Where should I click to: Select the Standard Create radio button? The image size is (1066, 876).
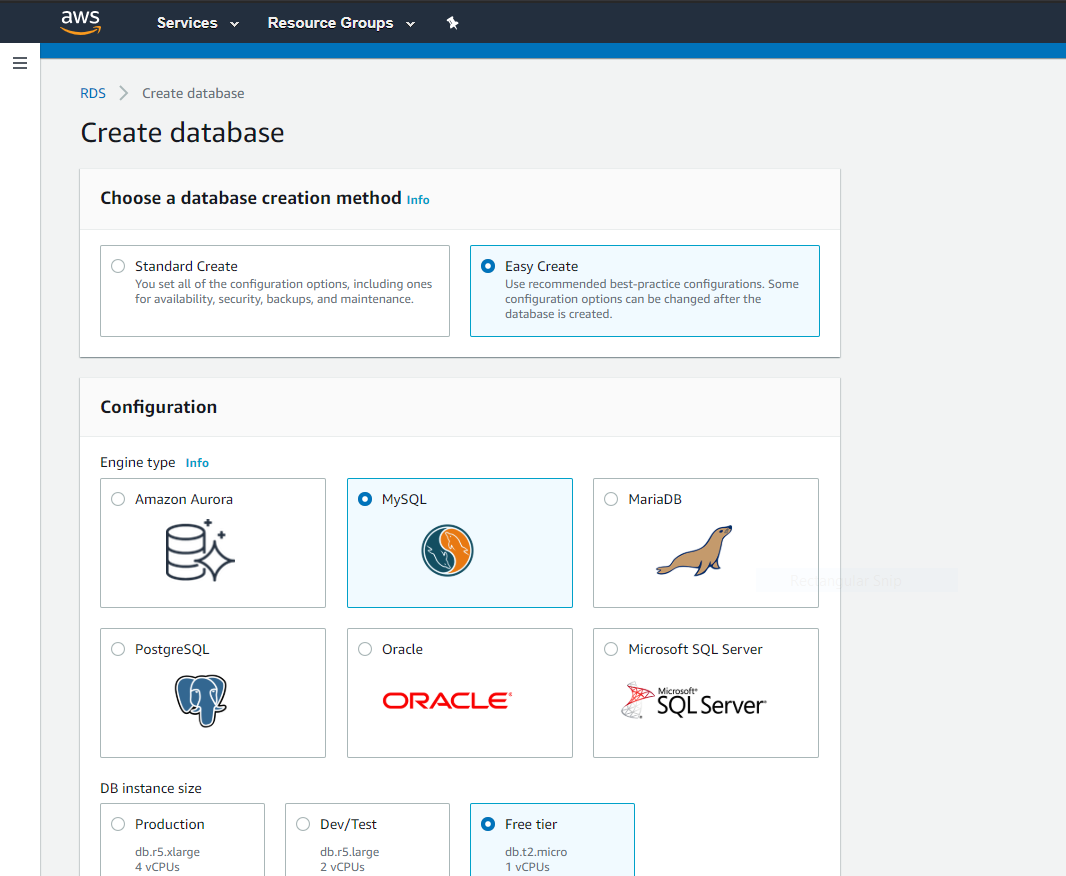[x=118, y=266]
